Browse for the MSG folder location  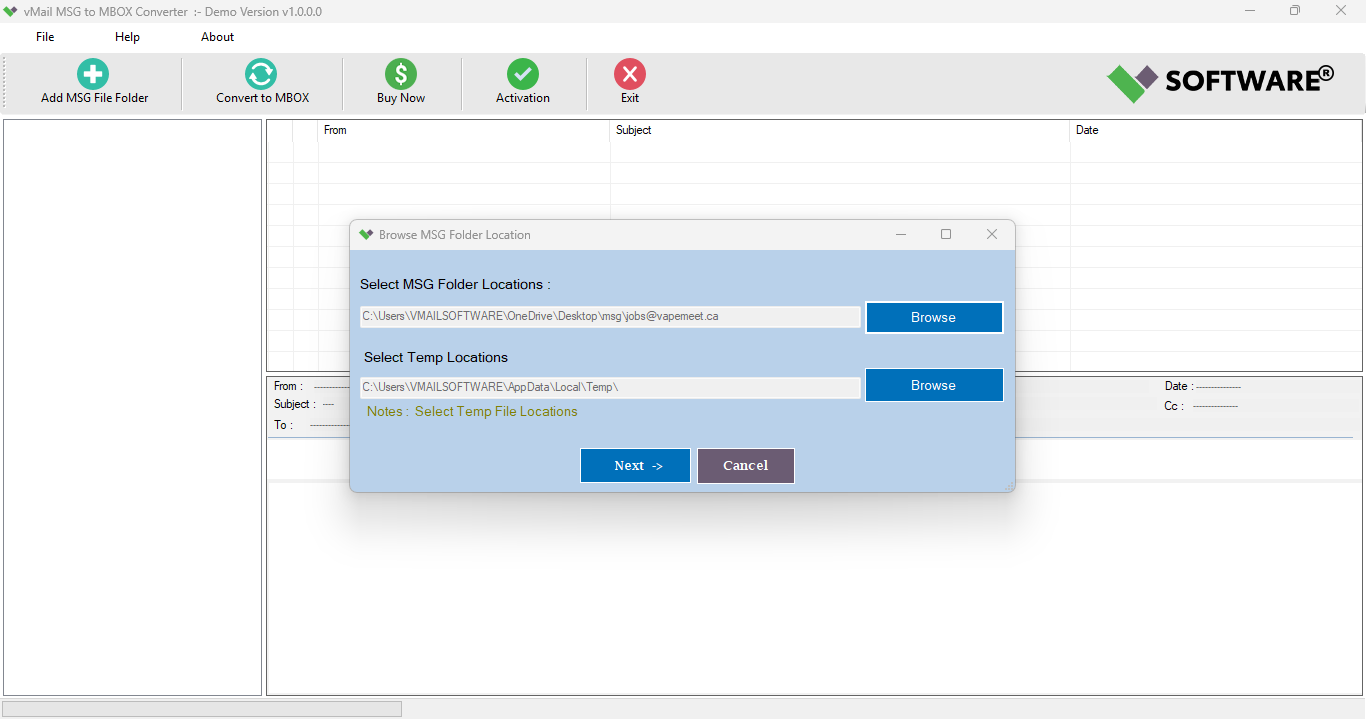pos(933,317)
